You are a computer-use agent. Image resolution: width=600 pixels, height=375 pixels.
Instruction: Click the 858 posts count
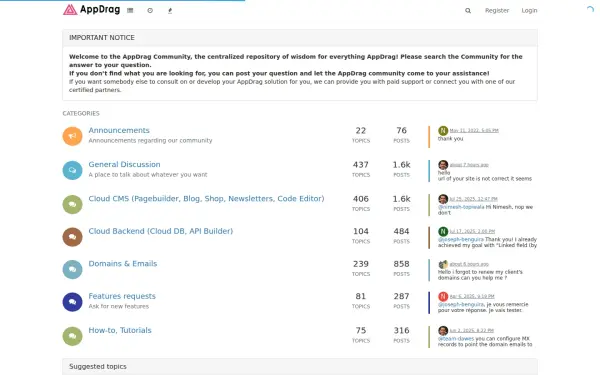pyautogui.click(x=401, y=264)
